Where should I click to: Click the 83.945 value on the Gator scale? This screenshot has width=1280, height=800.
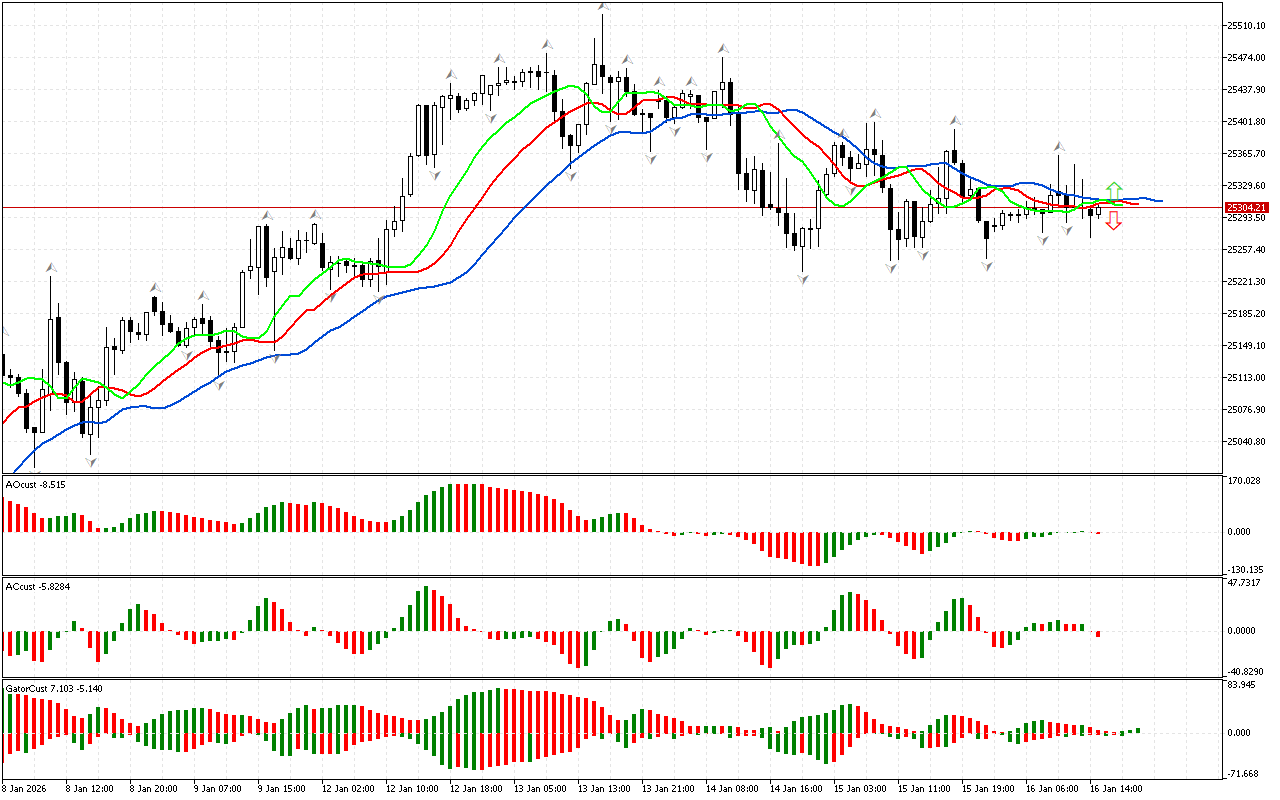pyautogui.click(x=1241, y=685)
